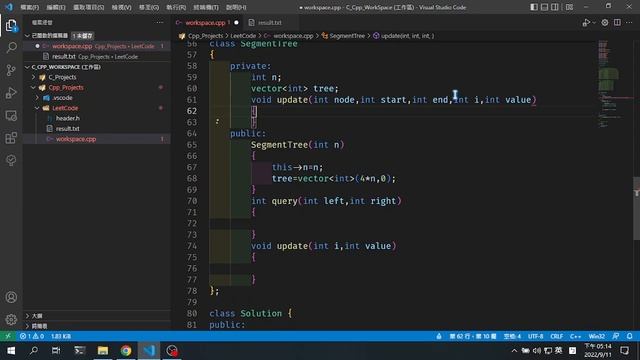Open result.txt in LeetCode folder tree
Image resolution: width=640 pixels, height=360 pixels.
tap(67, 129)
